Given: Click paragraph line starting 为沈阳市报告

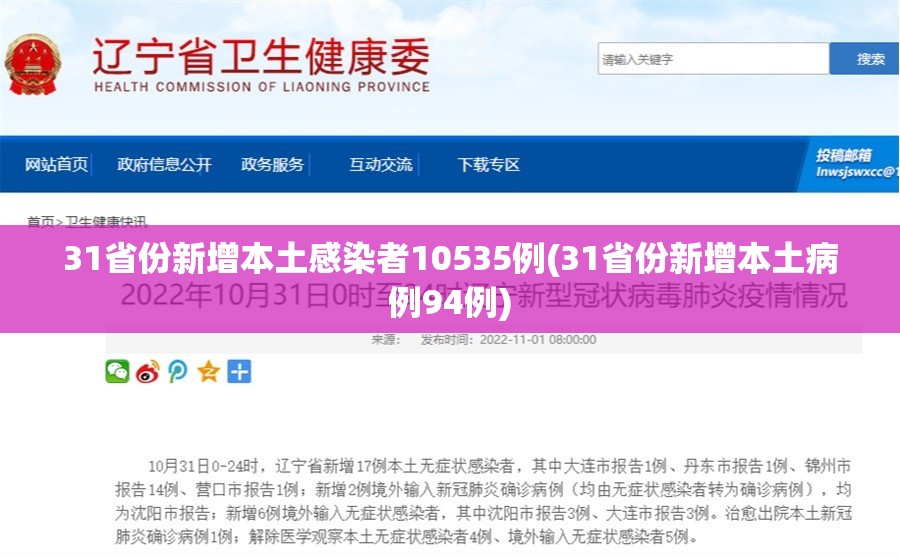Looking at the screenshot, I should tap(483, 513).
